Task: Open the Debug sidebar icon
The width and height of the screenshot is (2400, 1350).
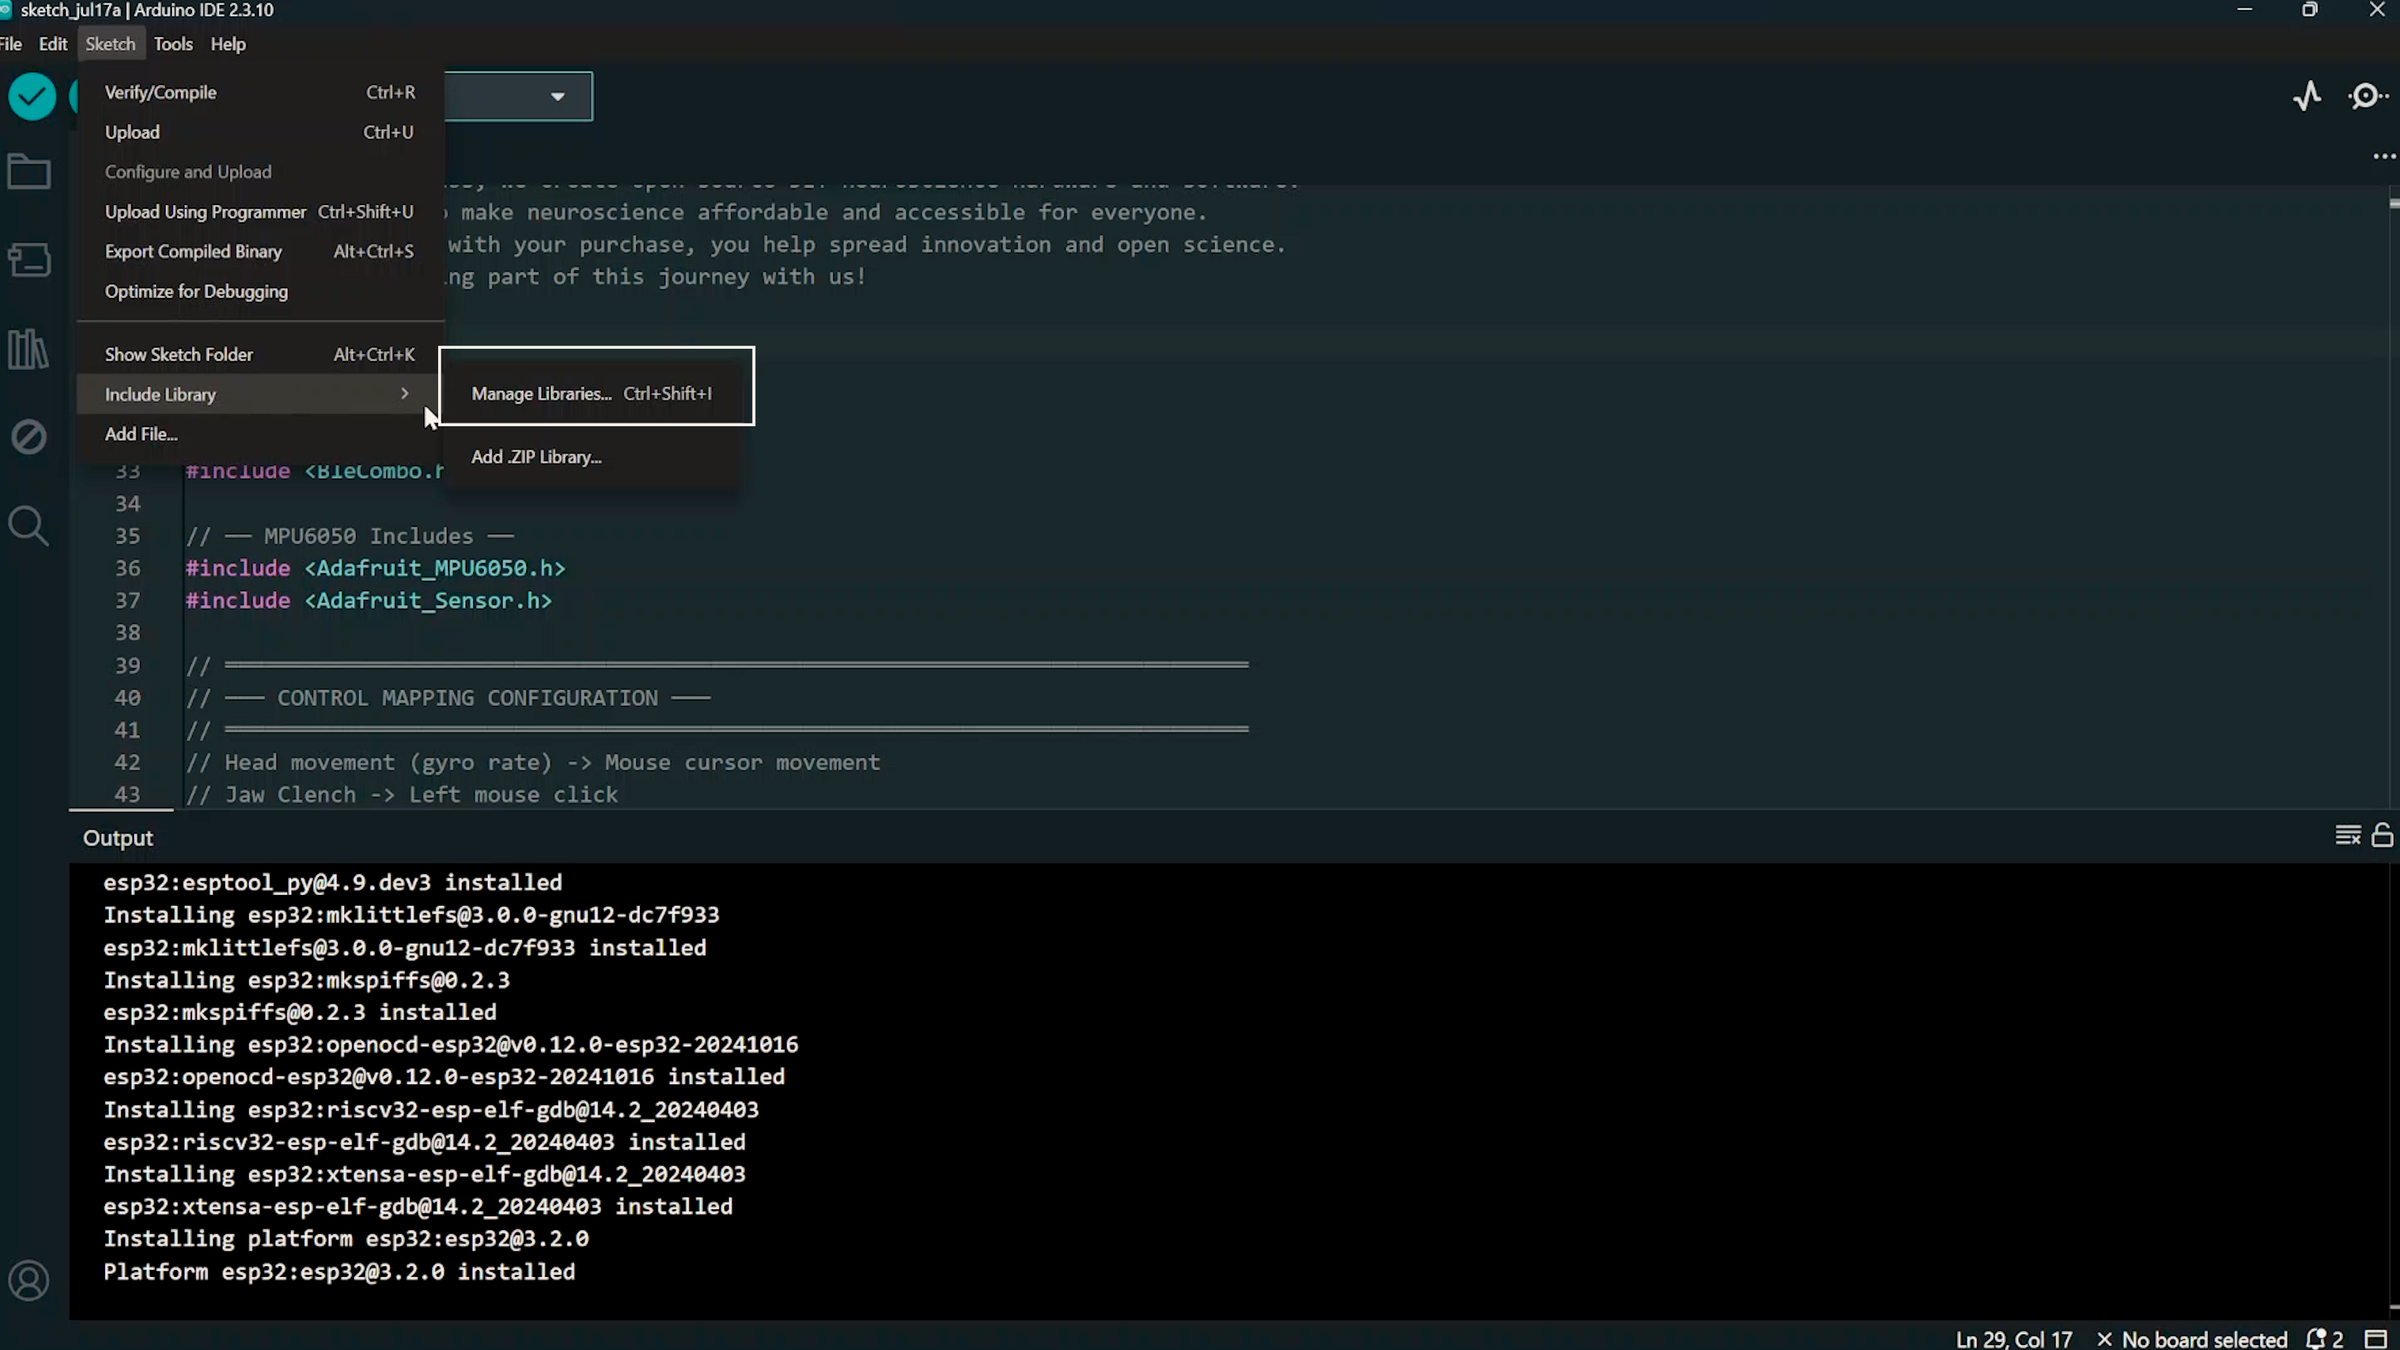Action: point(29,437)
